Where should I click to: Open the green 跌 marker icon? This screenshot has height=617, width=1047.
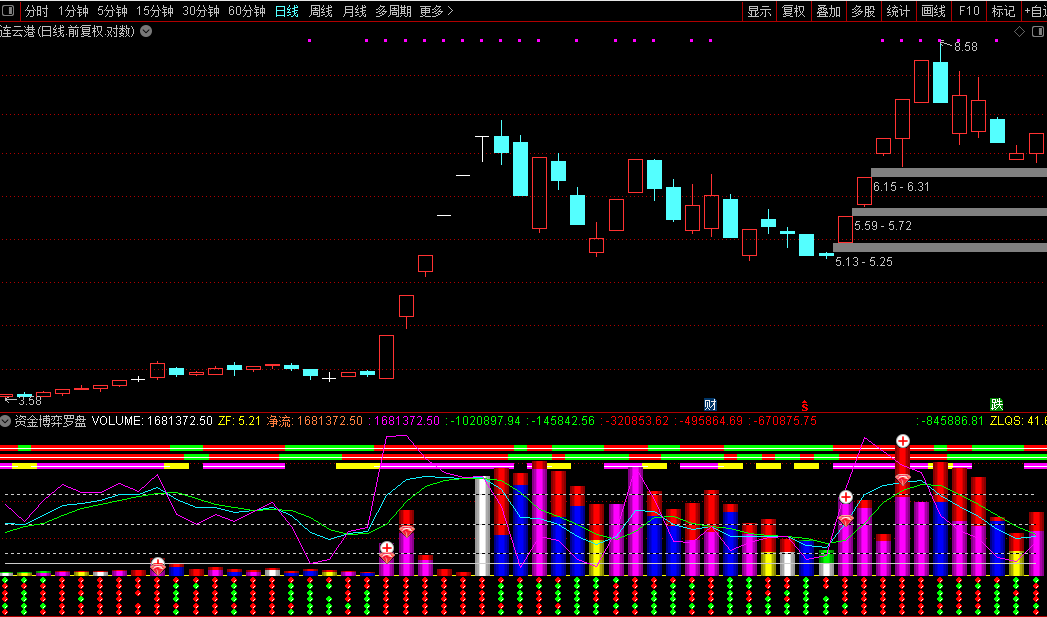coord(996,404)
